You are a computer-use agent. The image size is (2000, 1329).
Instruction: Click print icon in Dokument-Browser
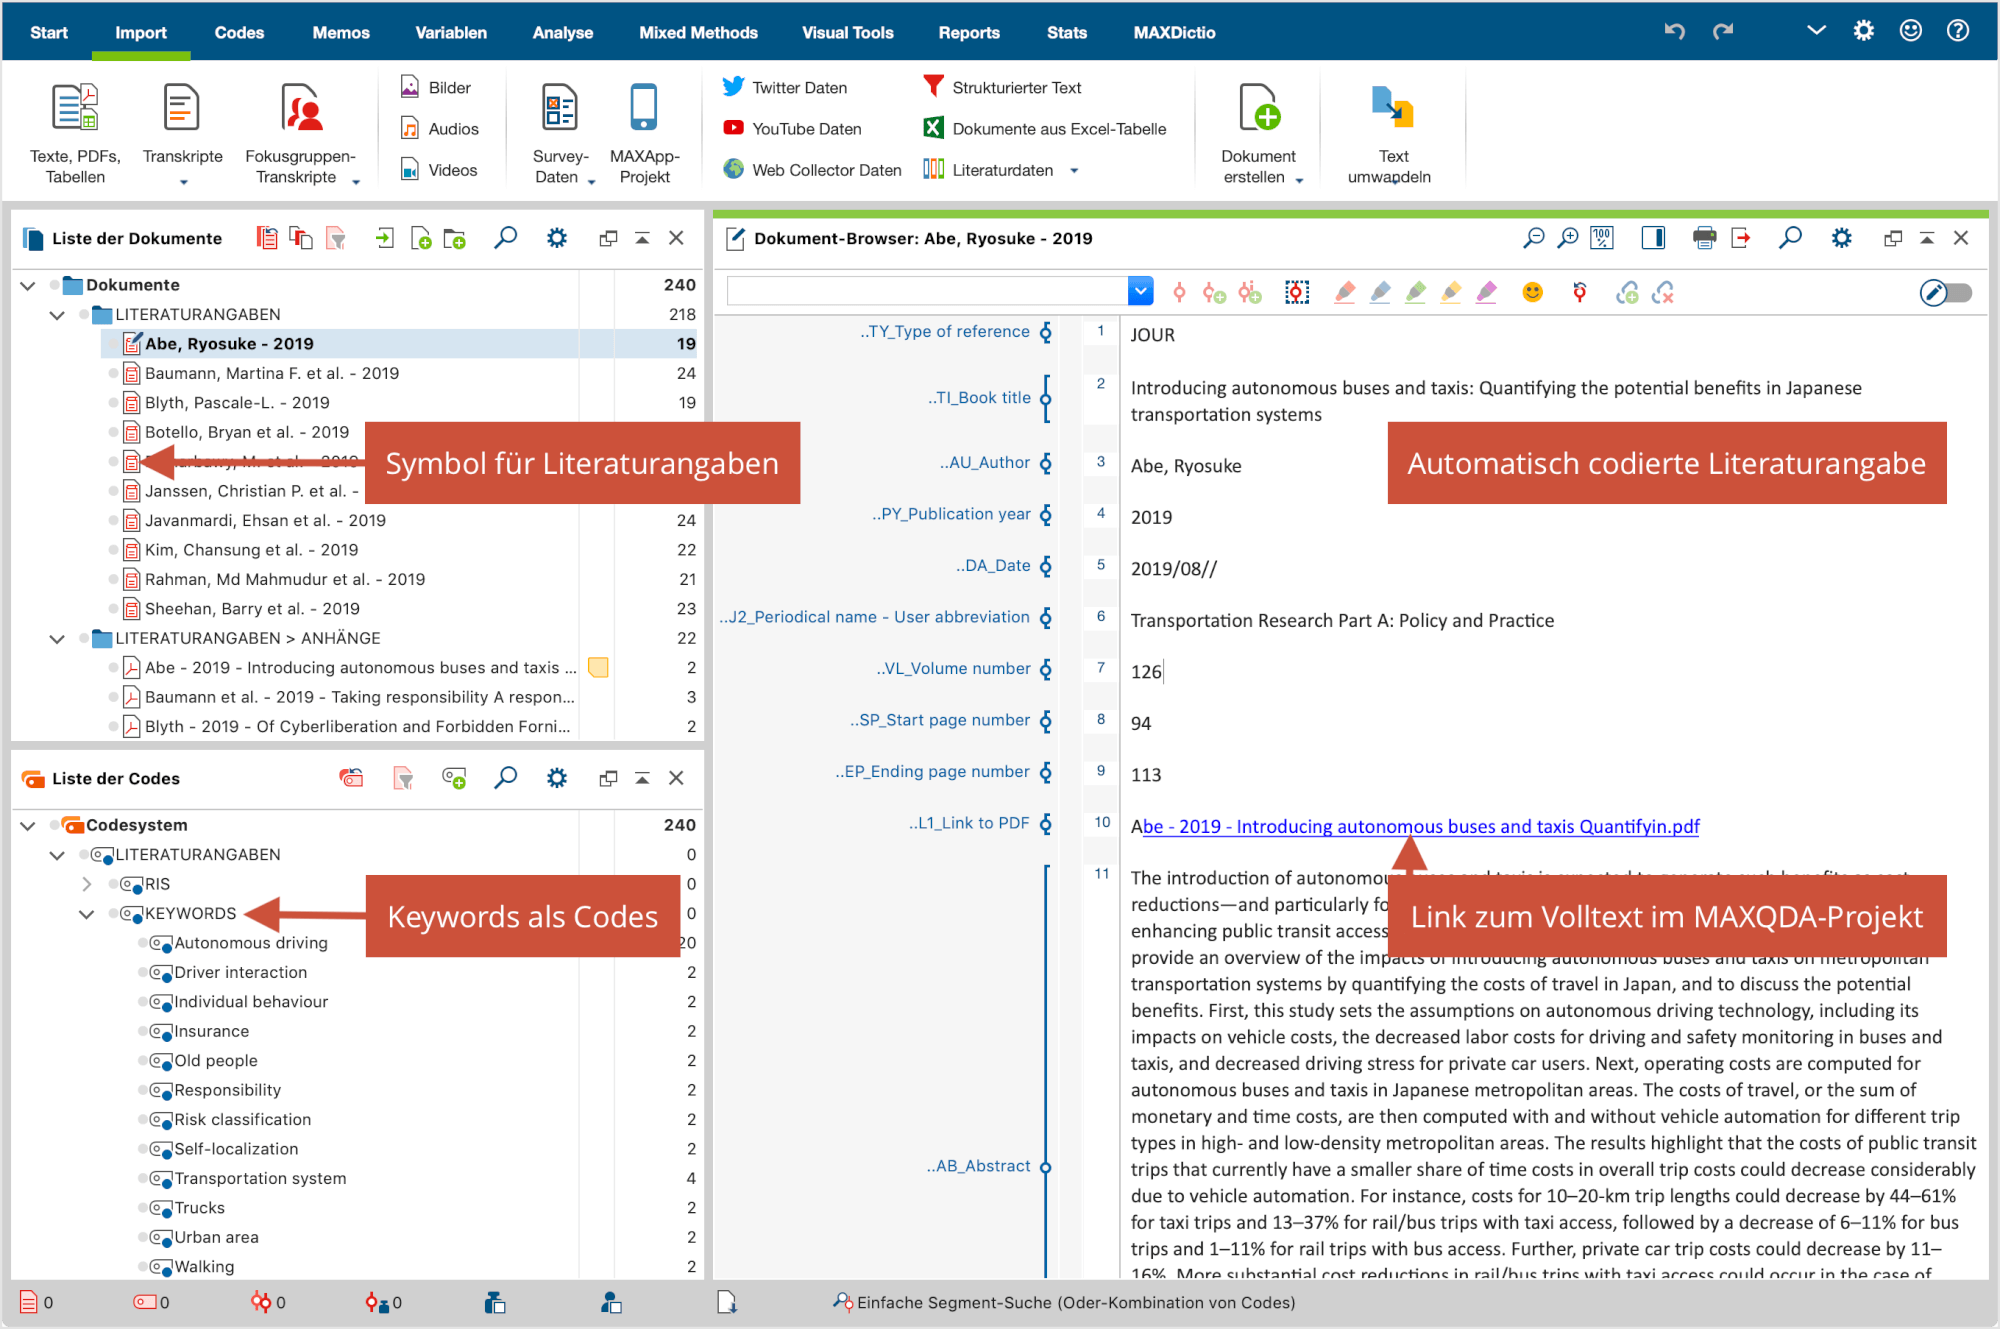1704,238
